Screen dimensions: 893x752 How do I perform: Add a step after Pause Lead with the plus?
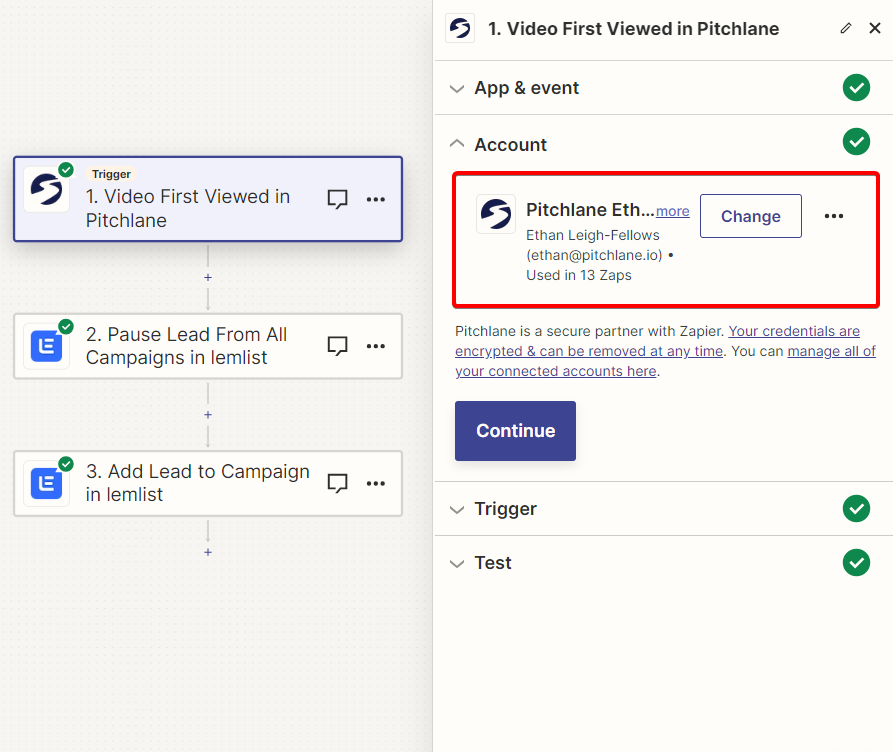click(x=208, y=415)
